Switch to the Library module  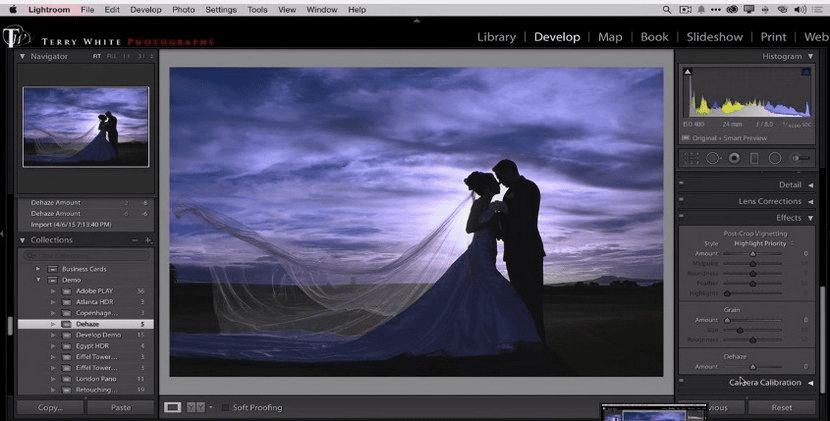point(496,37)
